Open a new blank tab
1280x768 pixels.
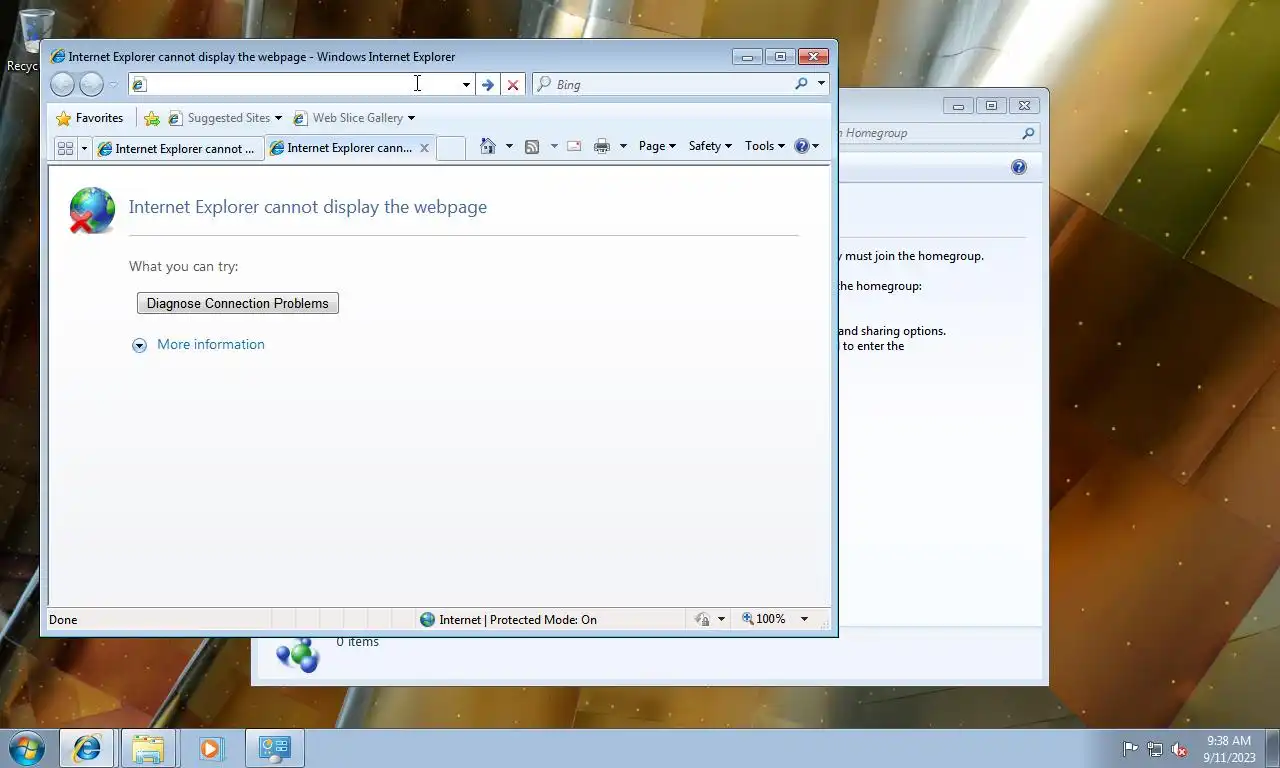click(x=451, y=148)
